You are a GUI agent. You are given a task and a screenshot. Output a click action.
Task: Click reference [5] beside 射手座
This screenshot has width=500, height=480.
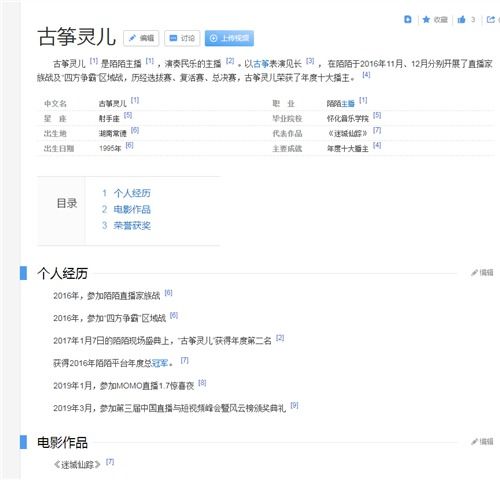point(128,115)
